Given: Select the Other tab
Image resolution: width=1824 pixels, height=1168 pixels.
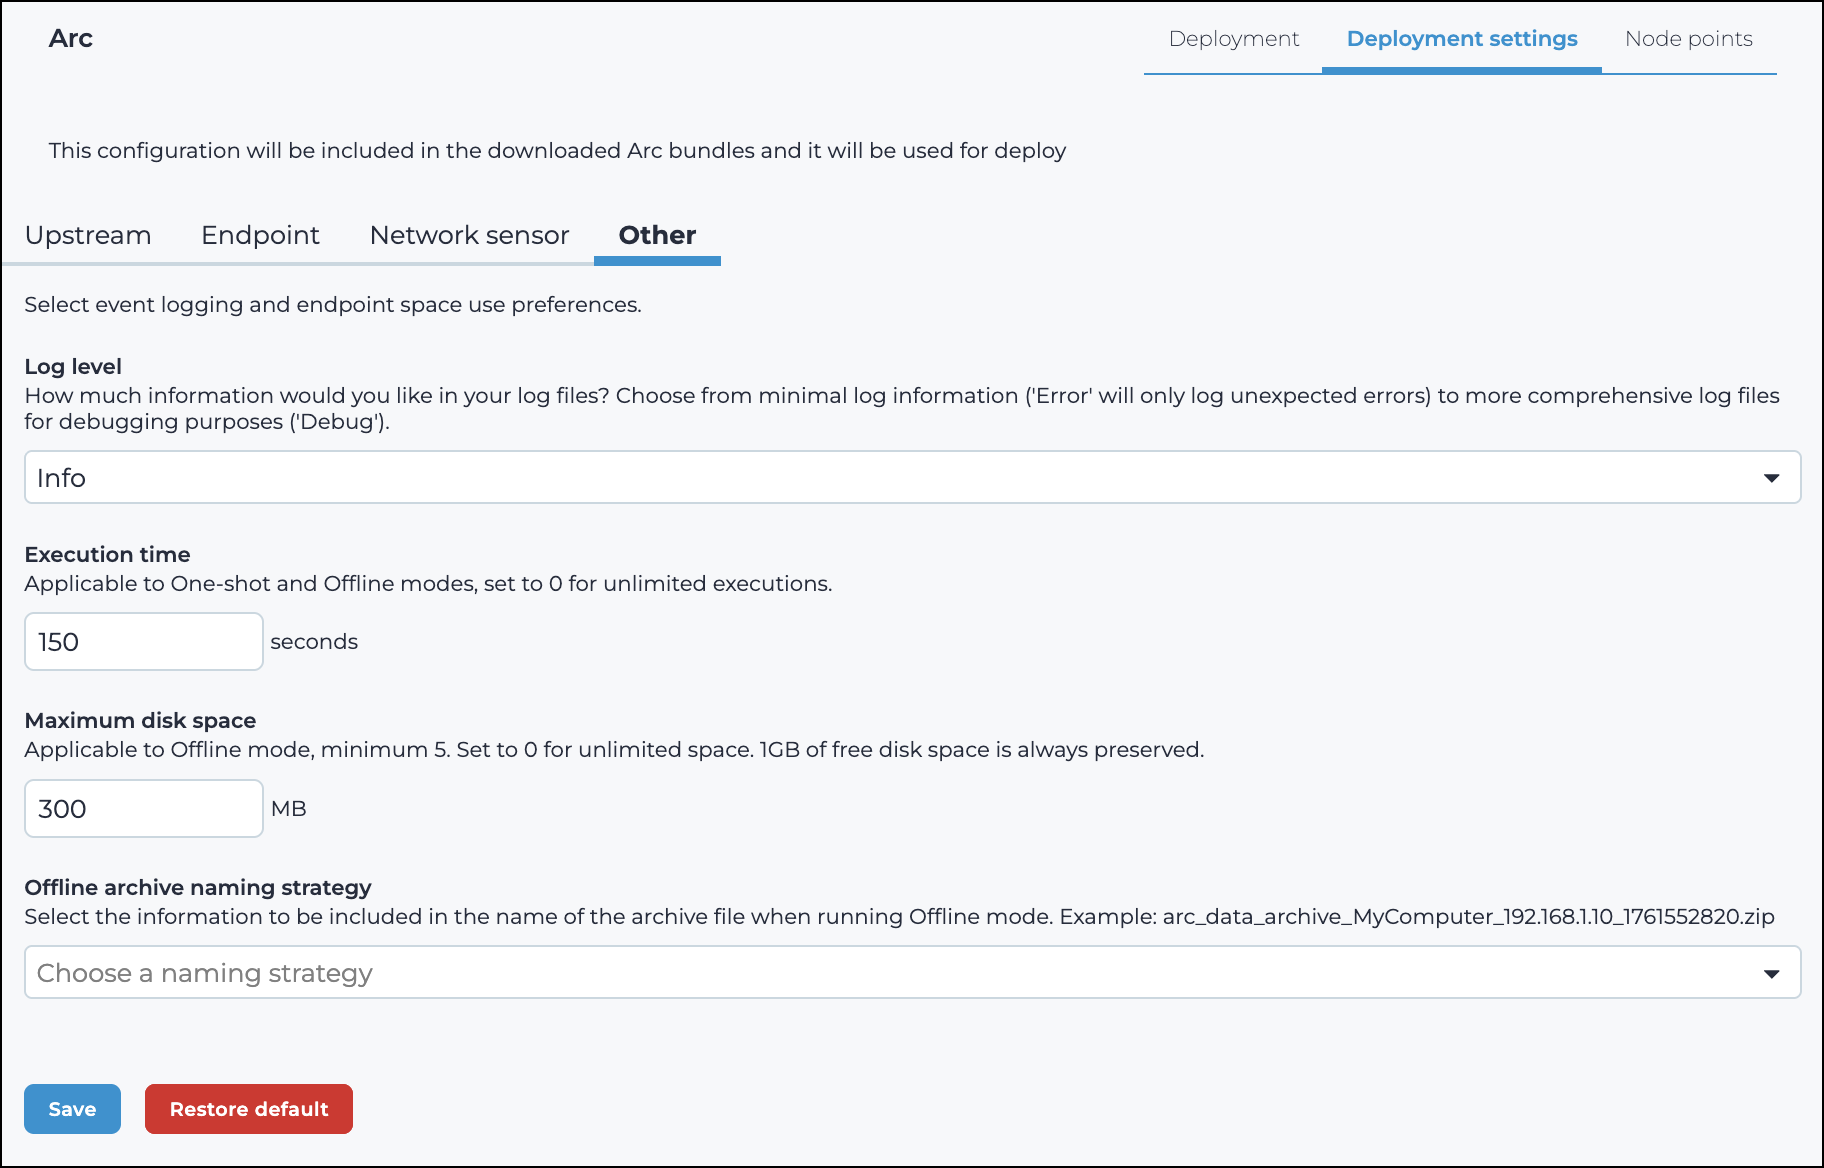Looking at the screenshot, I should (657, 235).
